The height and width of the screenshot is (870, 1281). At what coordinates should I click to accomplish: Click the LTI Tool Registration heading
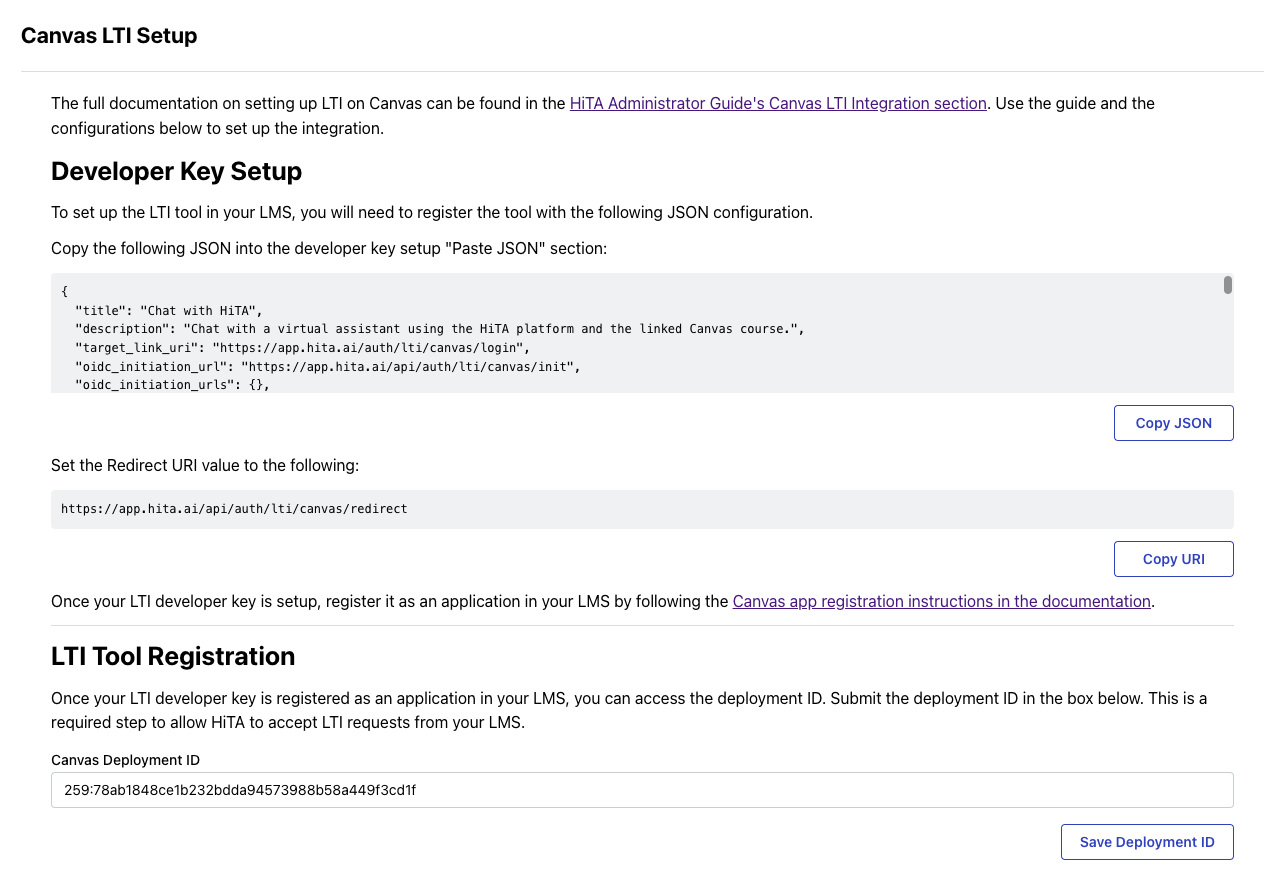point(173,656)
